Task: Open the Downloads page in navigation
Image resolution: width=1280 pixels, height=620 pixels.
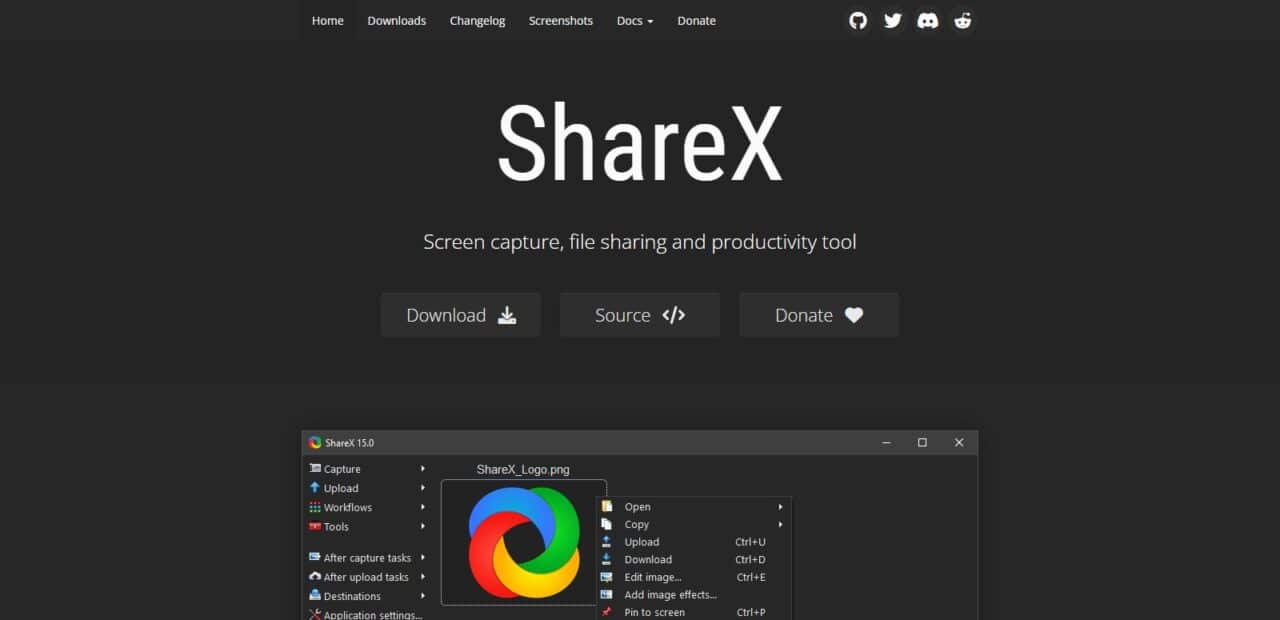Action: pyautogui.click(x=396, y=20)
